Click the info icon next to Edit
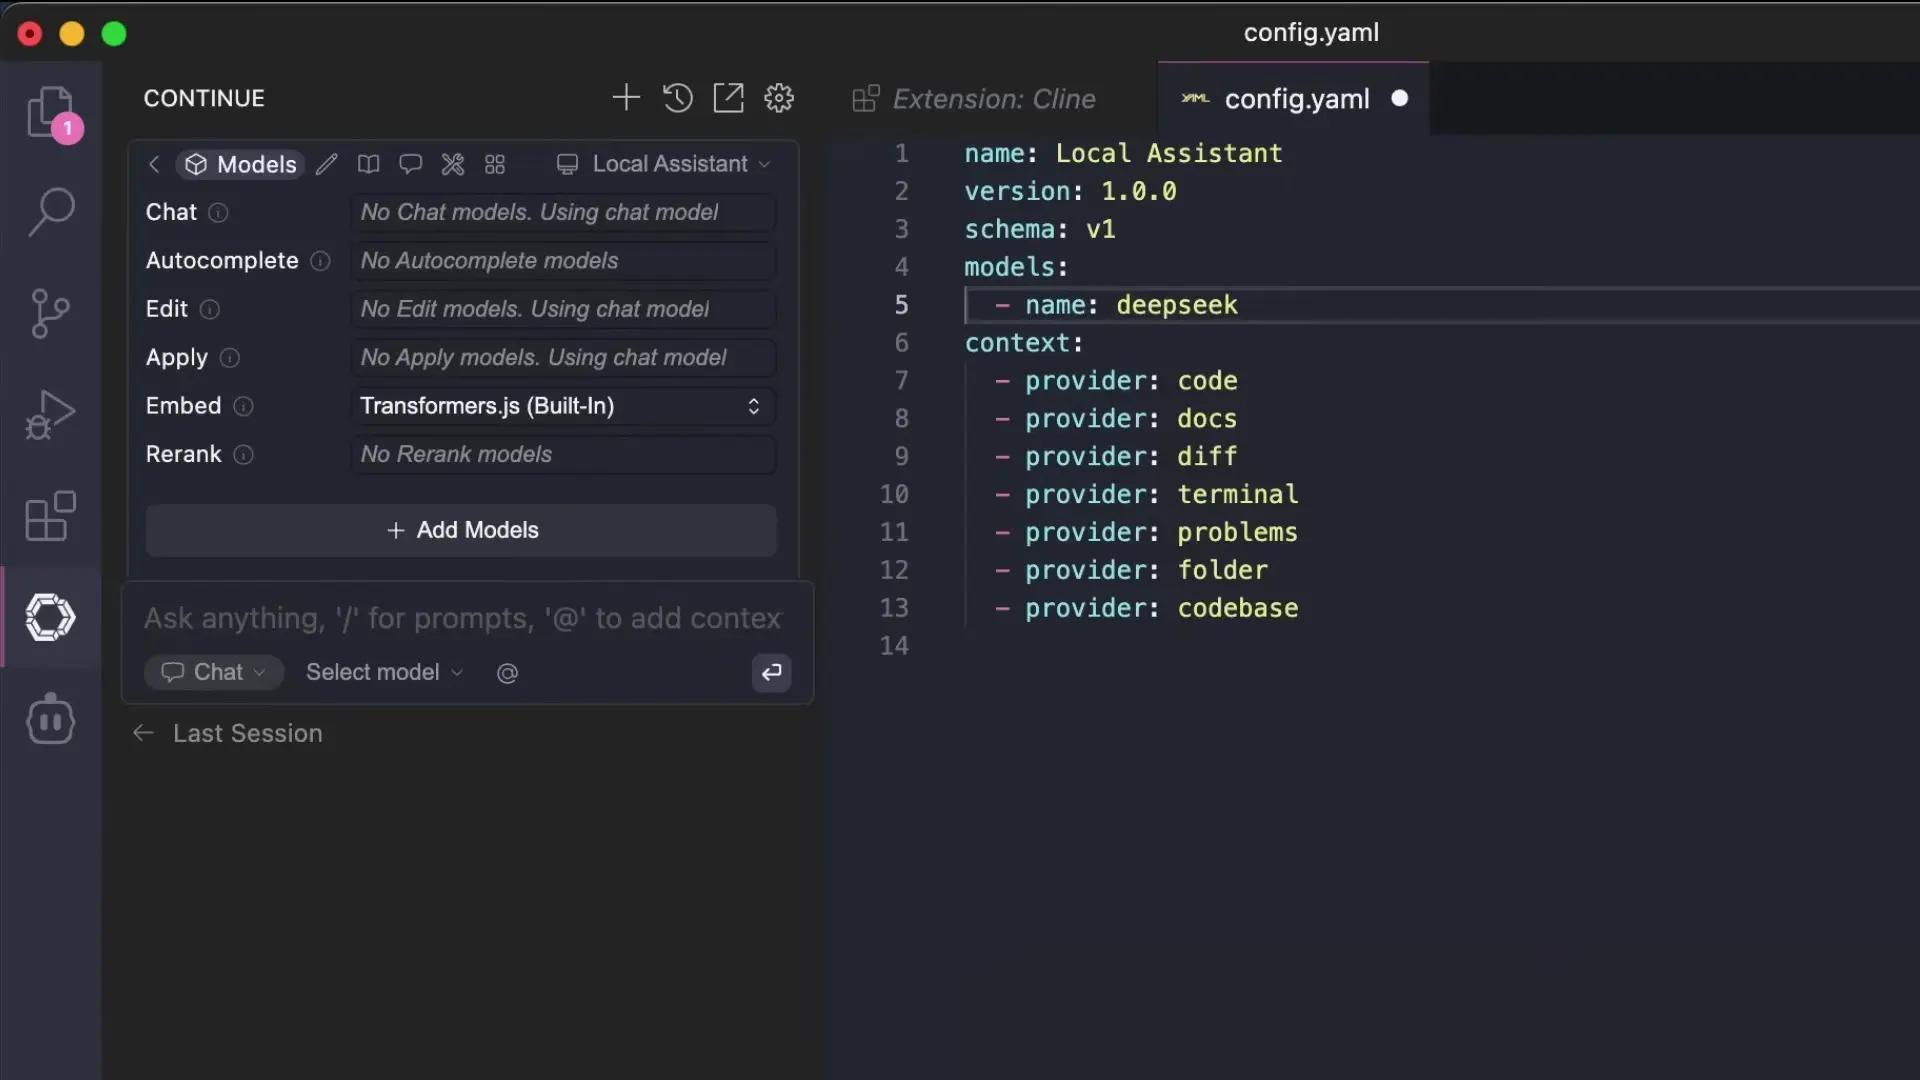 click(209, 310)
